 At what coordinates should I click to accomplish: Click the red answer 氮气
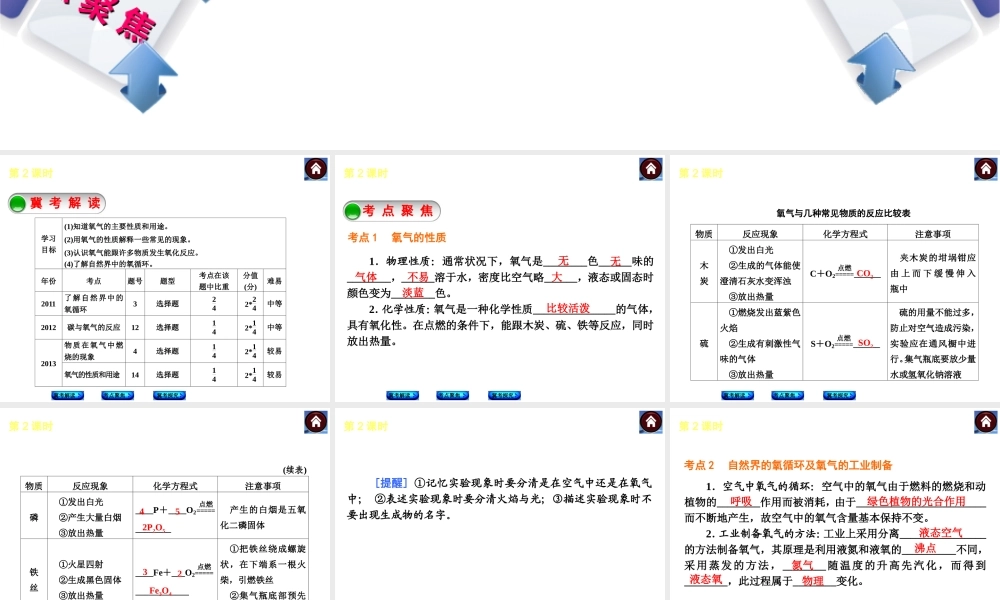coord(802,564)
